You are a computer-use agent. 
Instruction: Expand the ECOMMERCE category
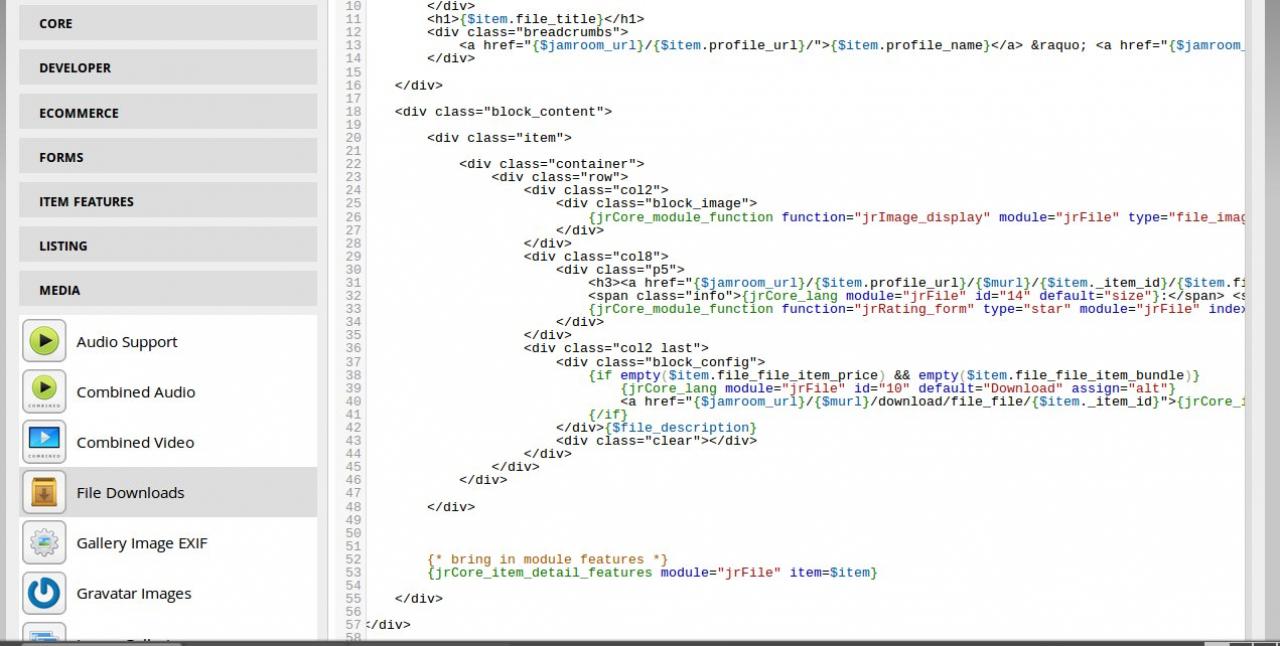(x=168, y=113)
